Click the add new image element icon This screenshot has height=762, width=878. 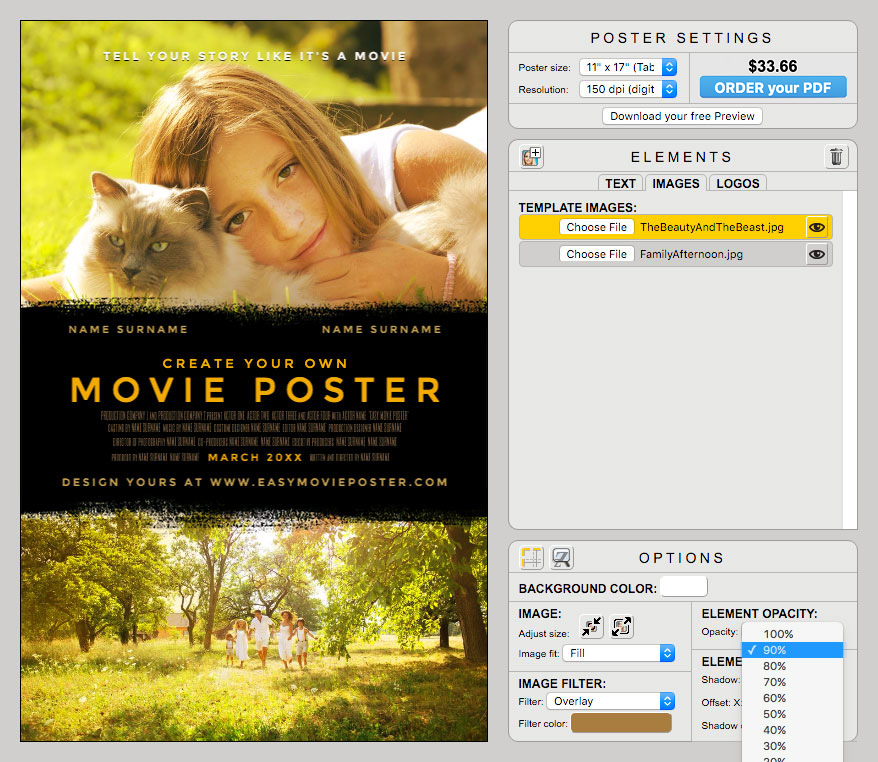(x=531, y=157)
